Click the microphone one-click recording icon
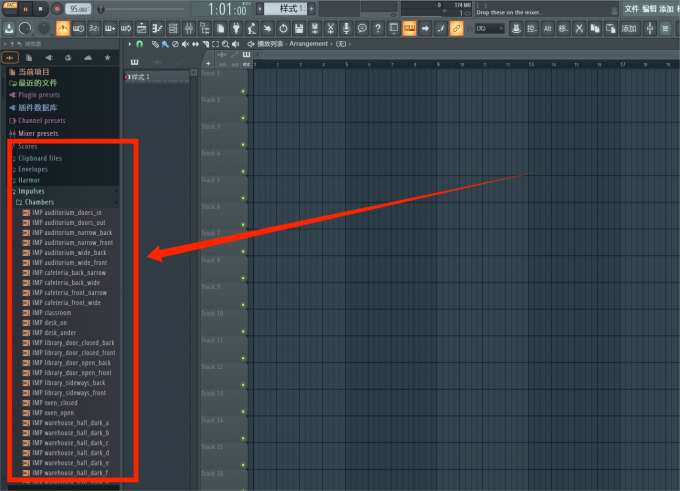Image resolution: width=680 pixels, height=491 pixels. (346, 29)
